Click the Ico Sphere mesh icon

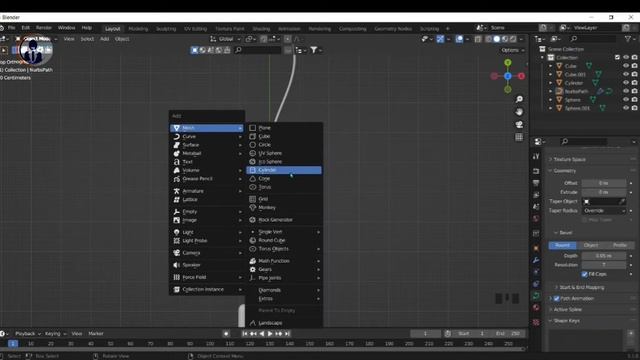click(253, 162)
